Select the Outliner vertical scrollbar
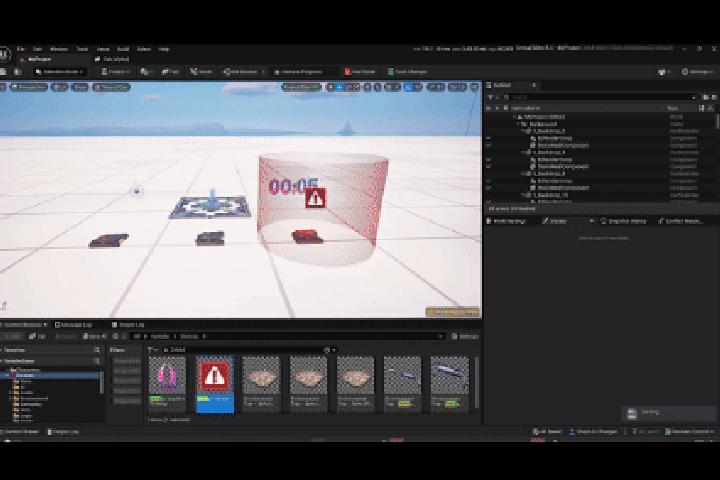The height and width of the screenshot is (480, 720). 717,122
